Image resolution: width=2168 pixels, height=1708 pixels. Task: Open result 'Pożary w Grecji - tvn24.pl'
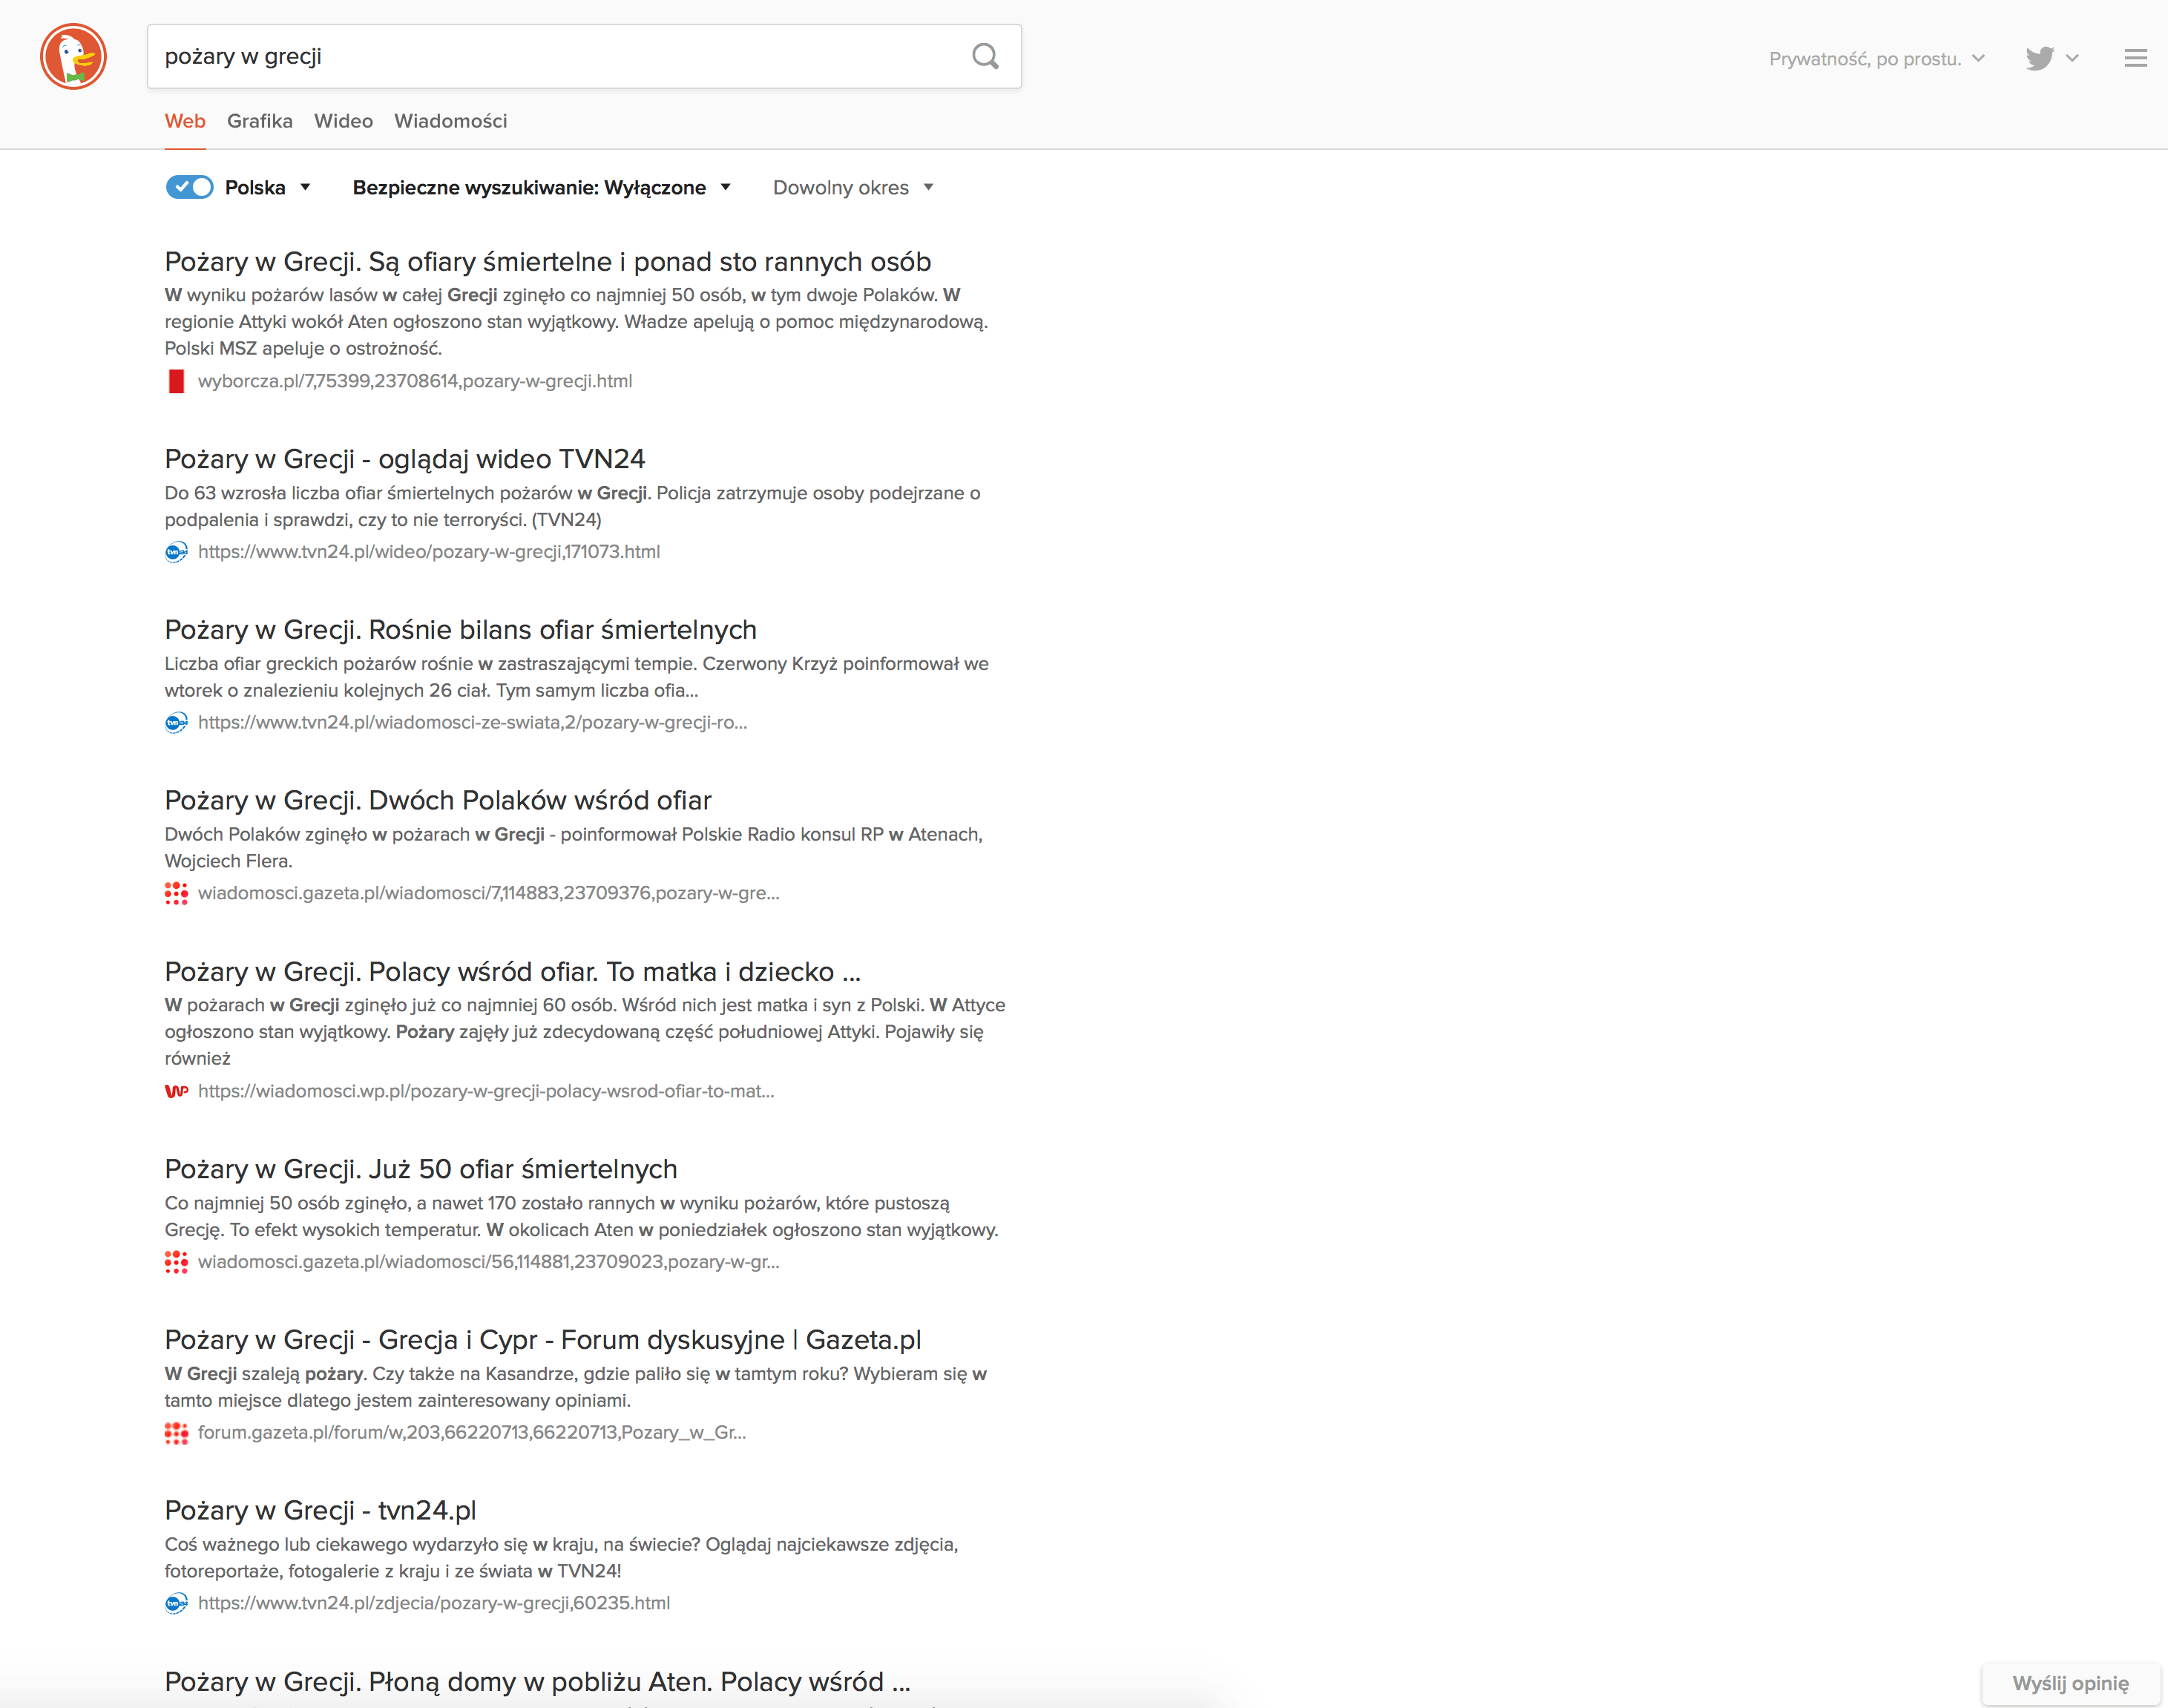[321, 1511]
